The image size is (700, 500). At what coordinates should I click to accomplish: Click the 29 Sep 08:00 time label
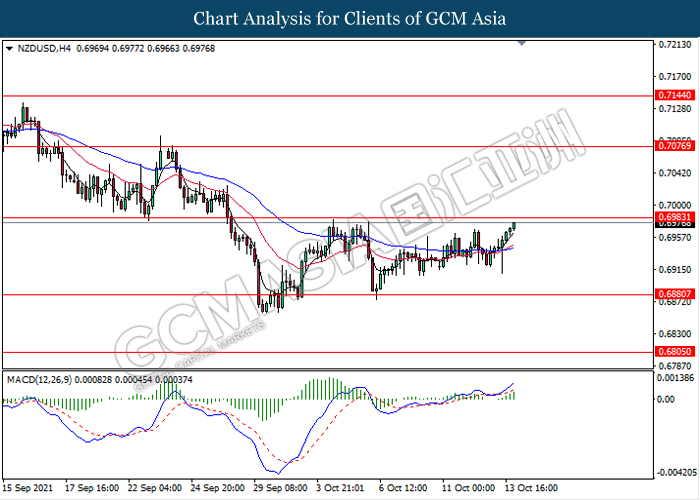click(280, 488)
